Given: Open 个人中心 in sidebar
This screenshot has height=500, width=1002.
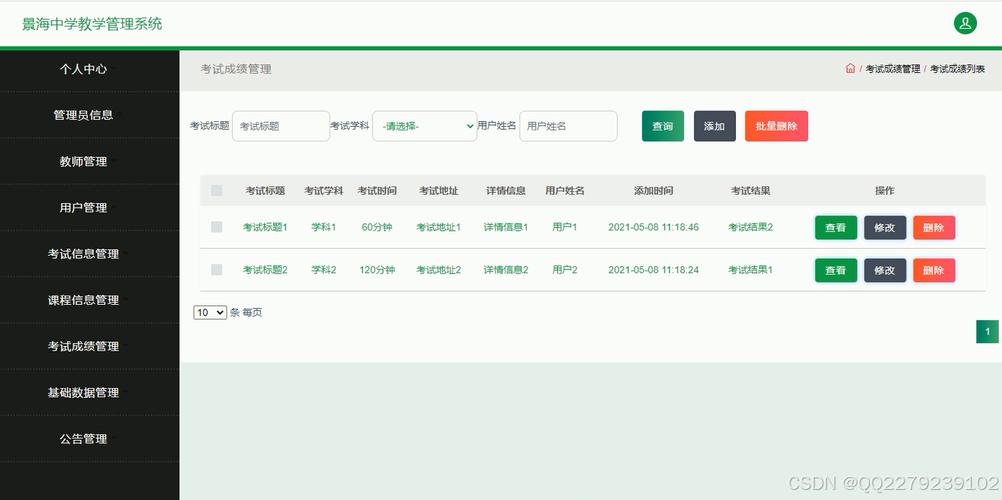Looking at the screenshot, I should coord(83,69).
